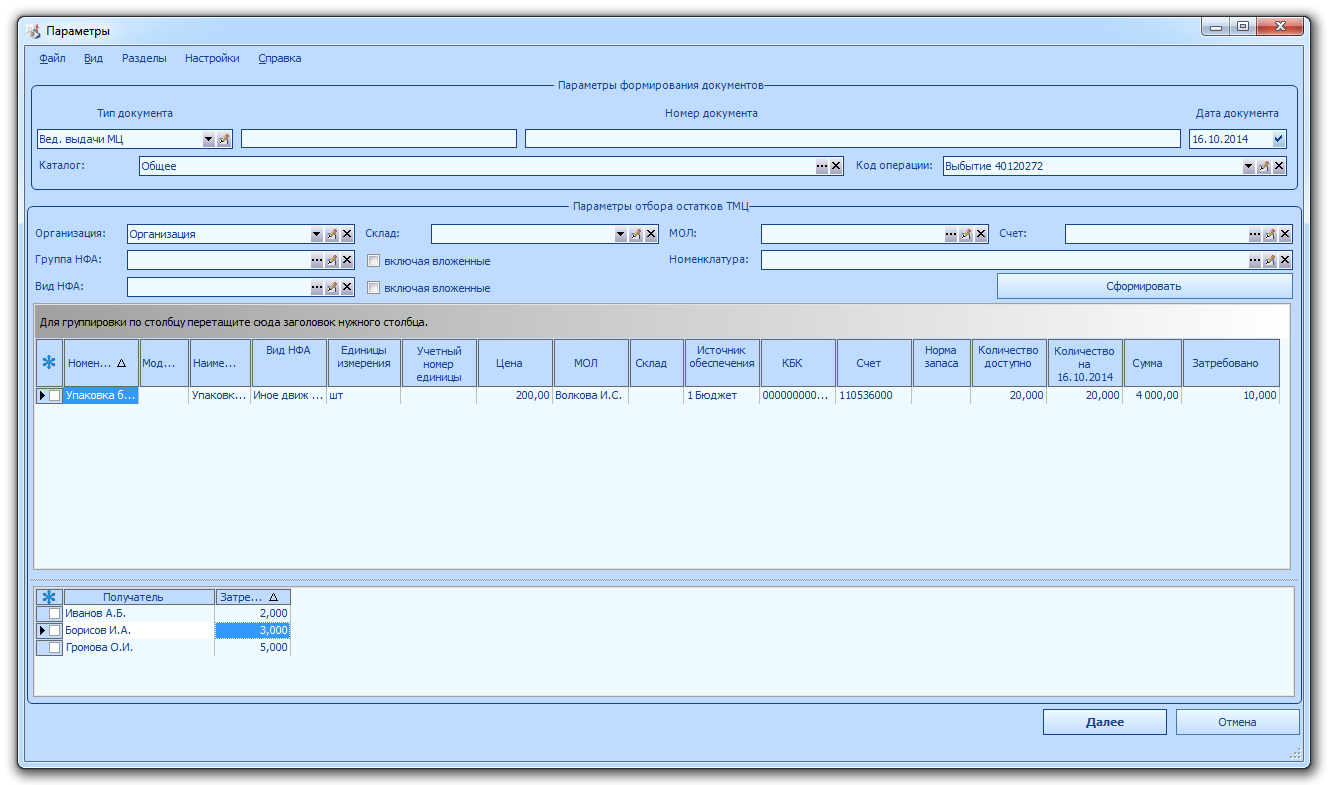
Task: Open the Настройки menu
Action: click(x=212, y=58)
